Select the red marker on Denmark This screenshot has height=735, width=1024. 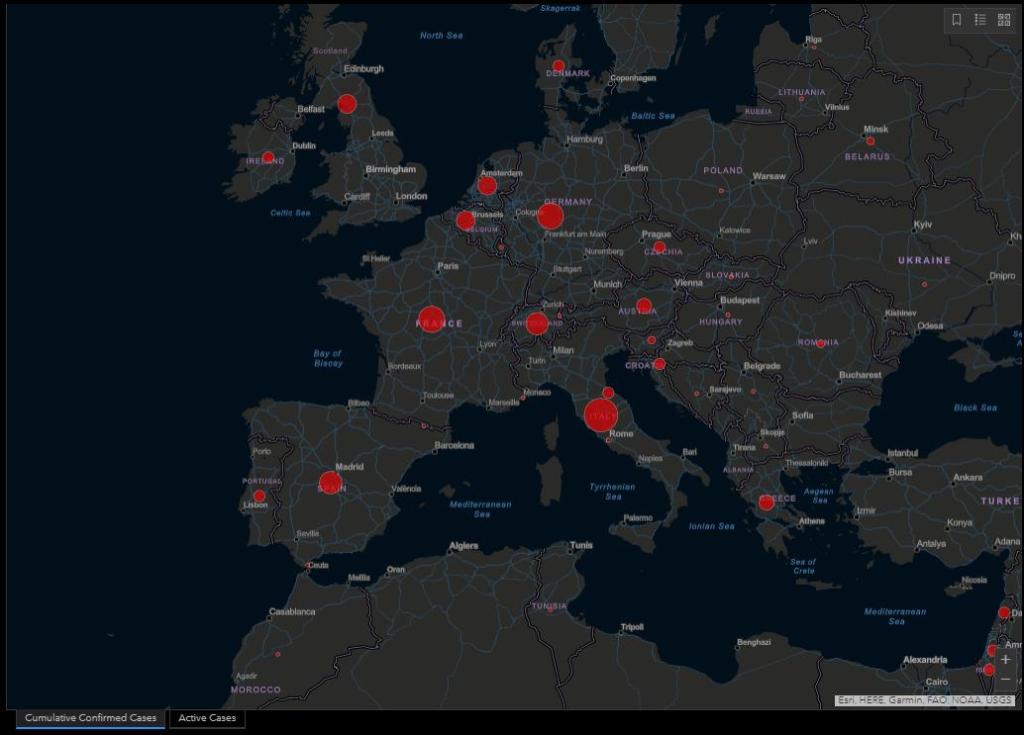[x=558, y=66]
